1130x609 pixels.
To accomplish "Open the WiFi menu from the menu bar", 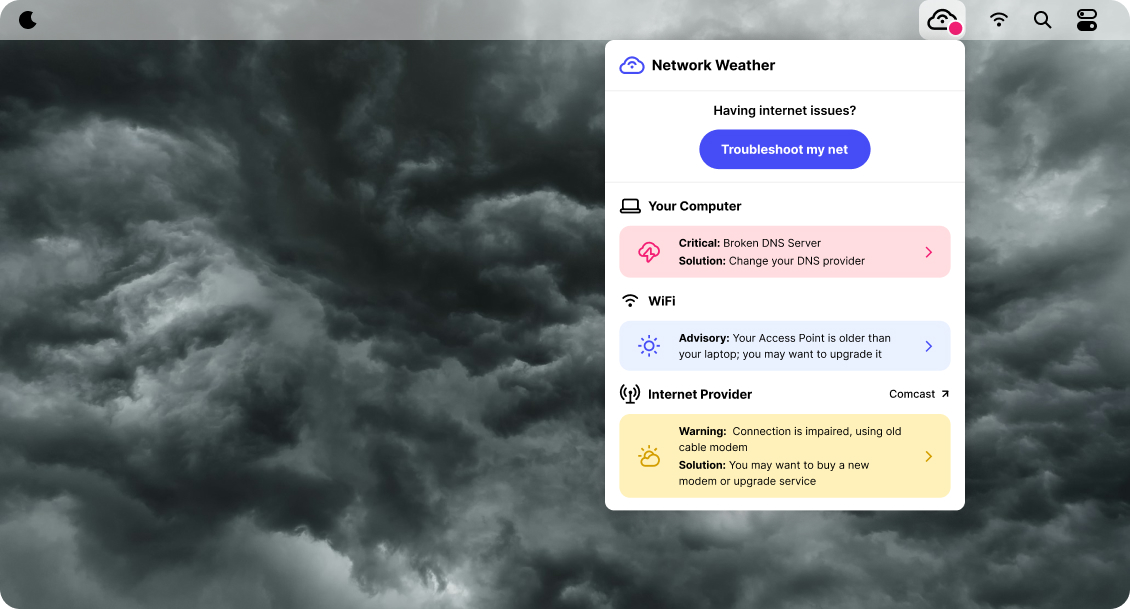I will pyautogui.click(x=998, y=19).
